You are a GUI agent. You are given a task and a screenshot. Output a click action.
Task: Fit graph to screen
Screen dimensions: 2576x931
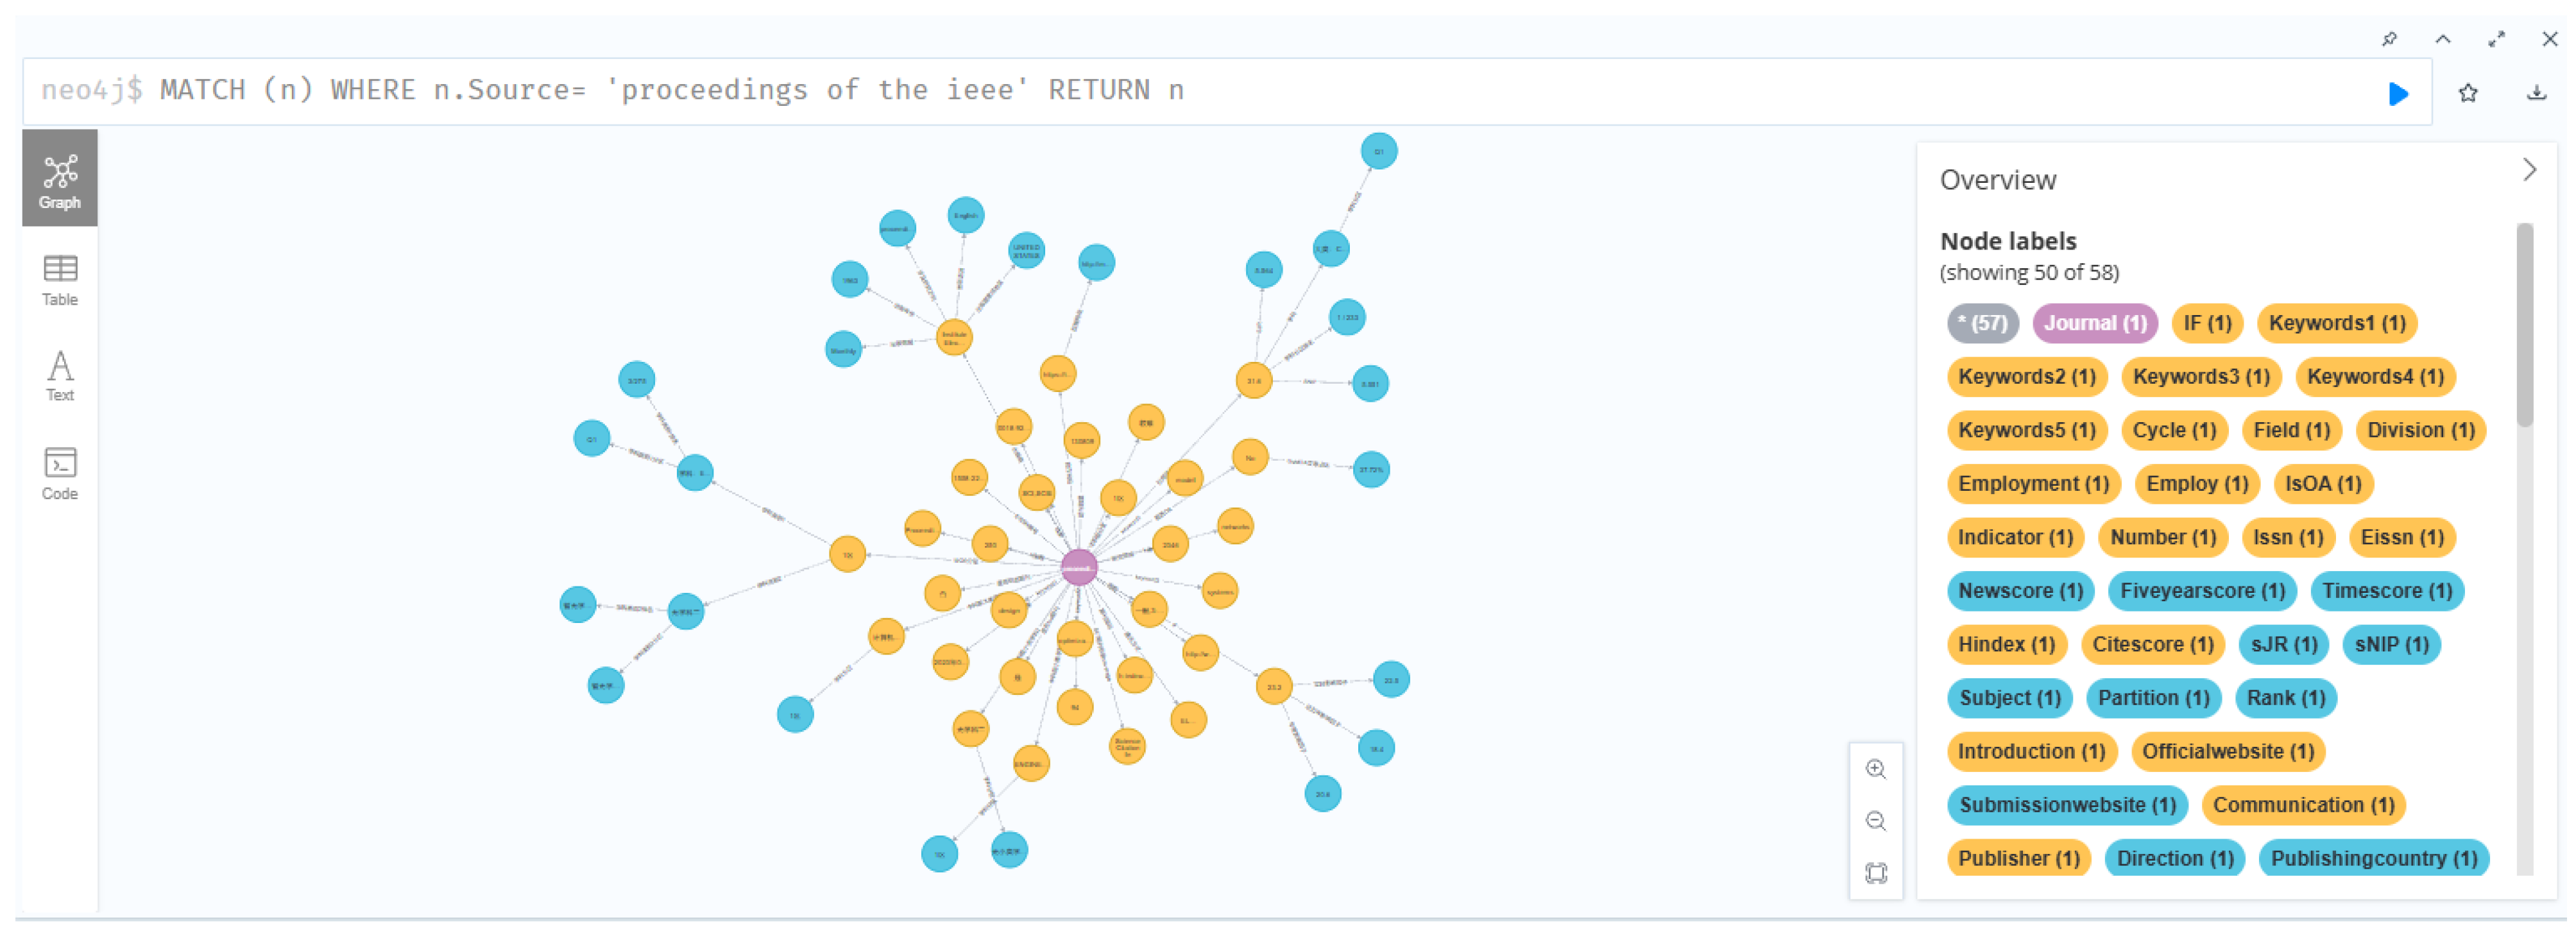point(1875,873)
